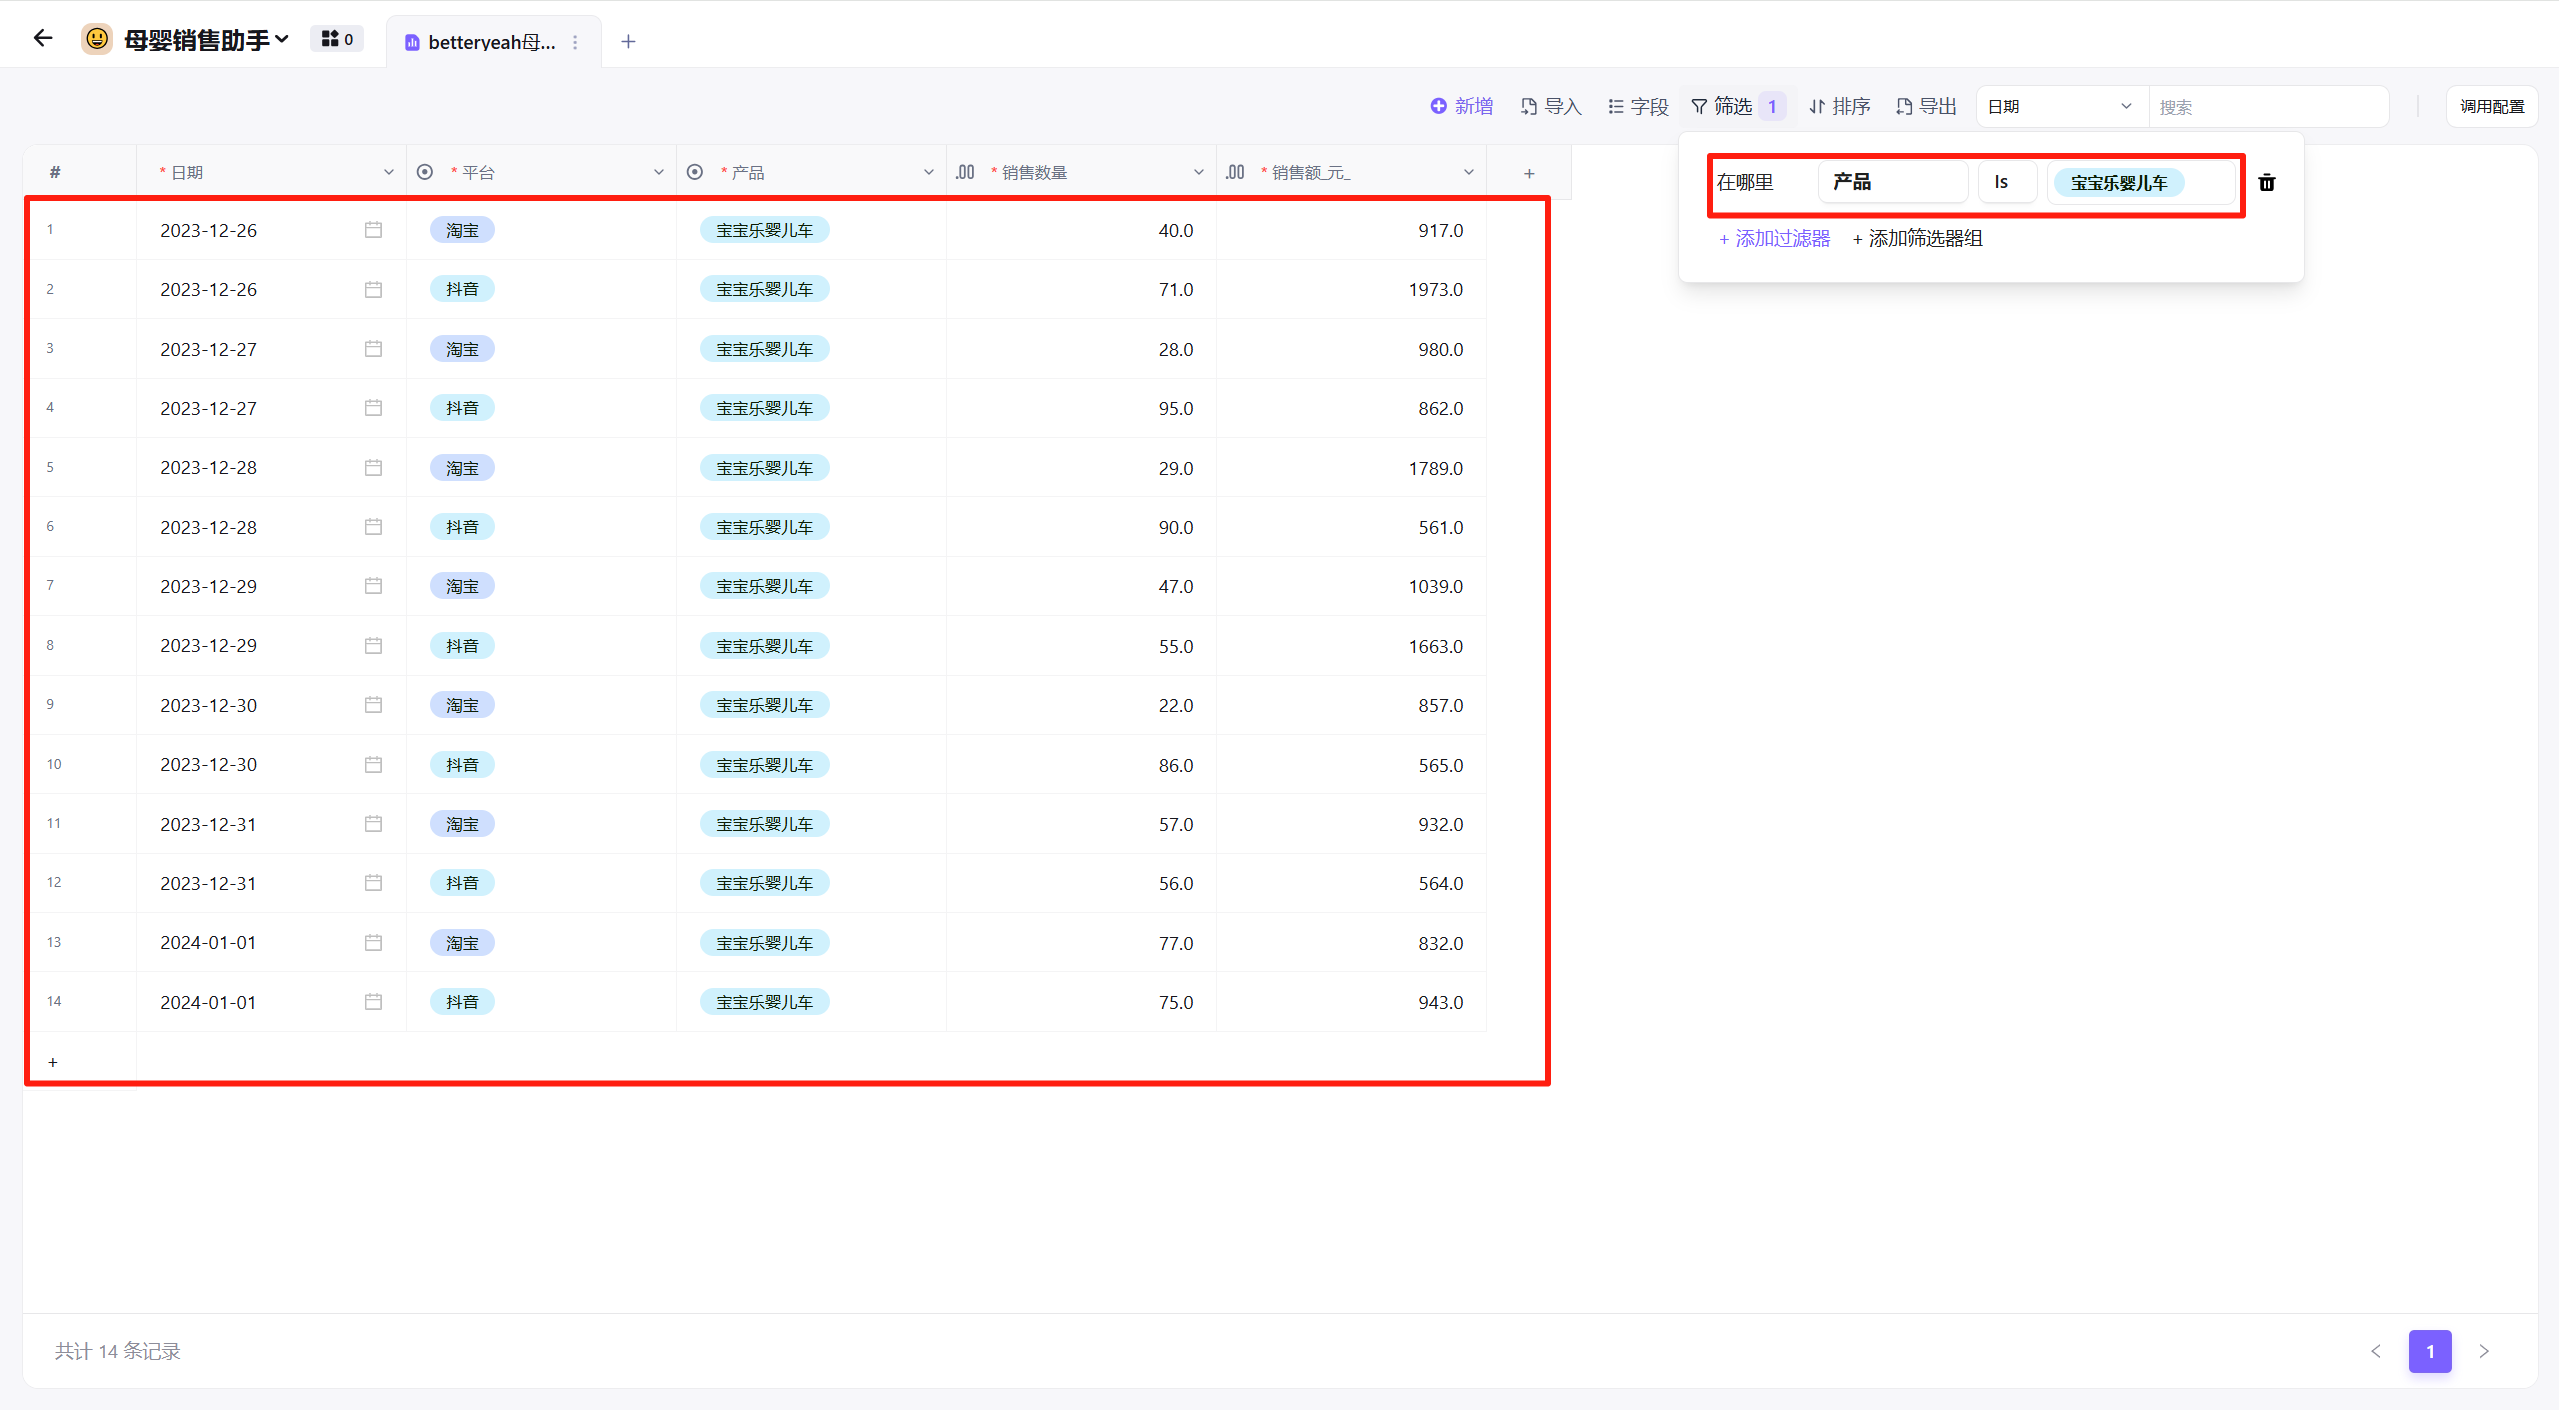Viewport: 2559px width, 1410px height.
Task: Expand the 日期 search field dropdown
Action: click(2061, 106)
